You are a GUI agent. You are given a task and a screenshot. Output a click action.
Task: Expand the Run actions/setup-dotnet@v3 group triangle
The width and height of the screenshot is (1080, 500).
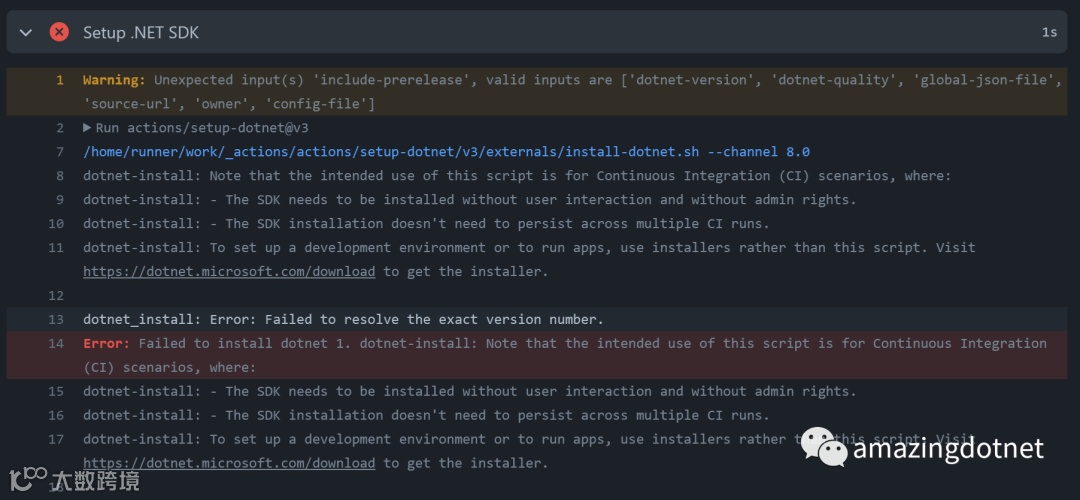pyautogui.click(x=87, y=127)
